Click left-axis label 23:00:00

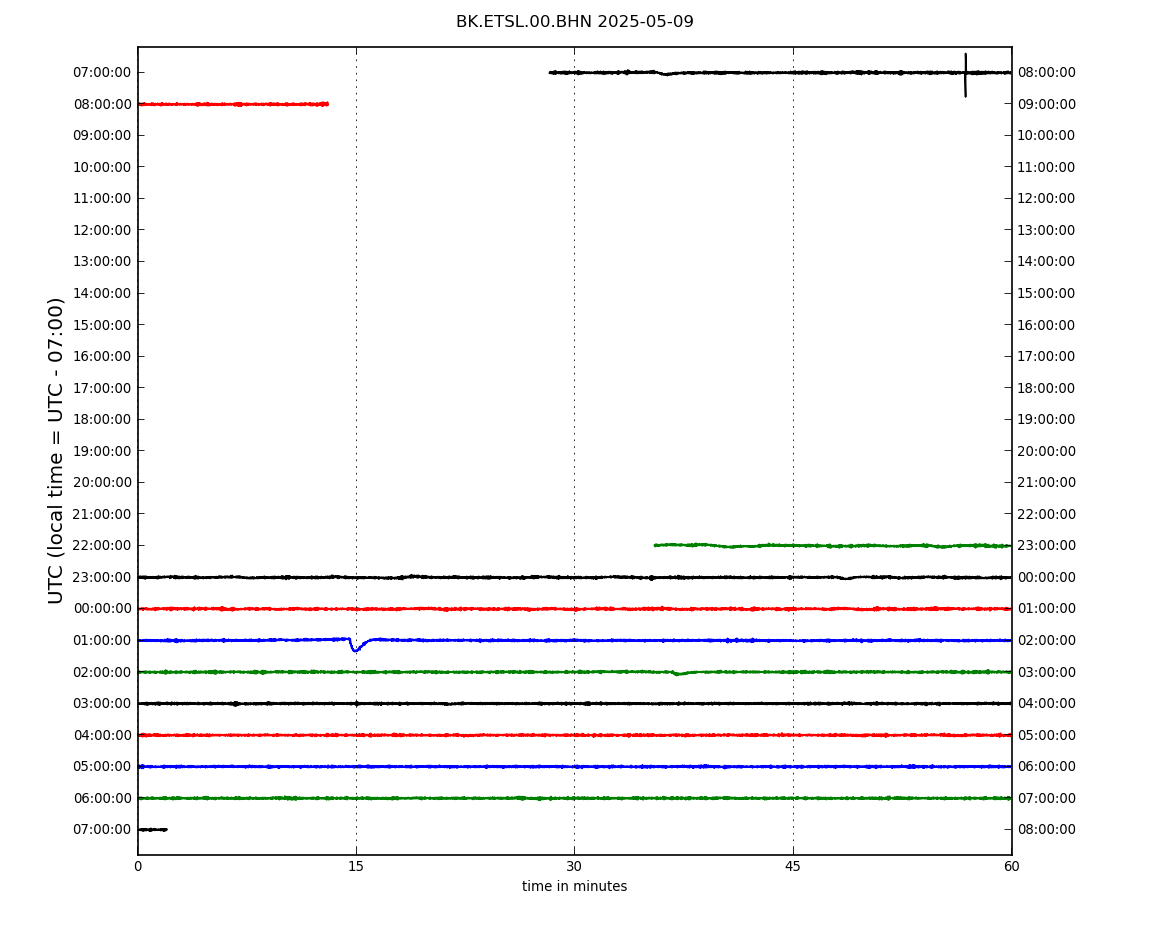click(102, 577)
